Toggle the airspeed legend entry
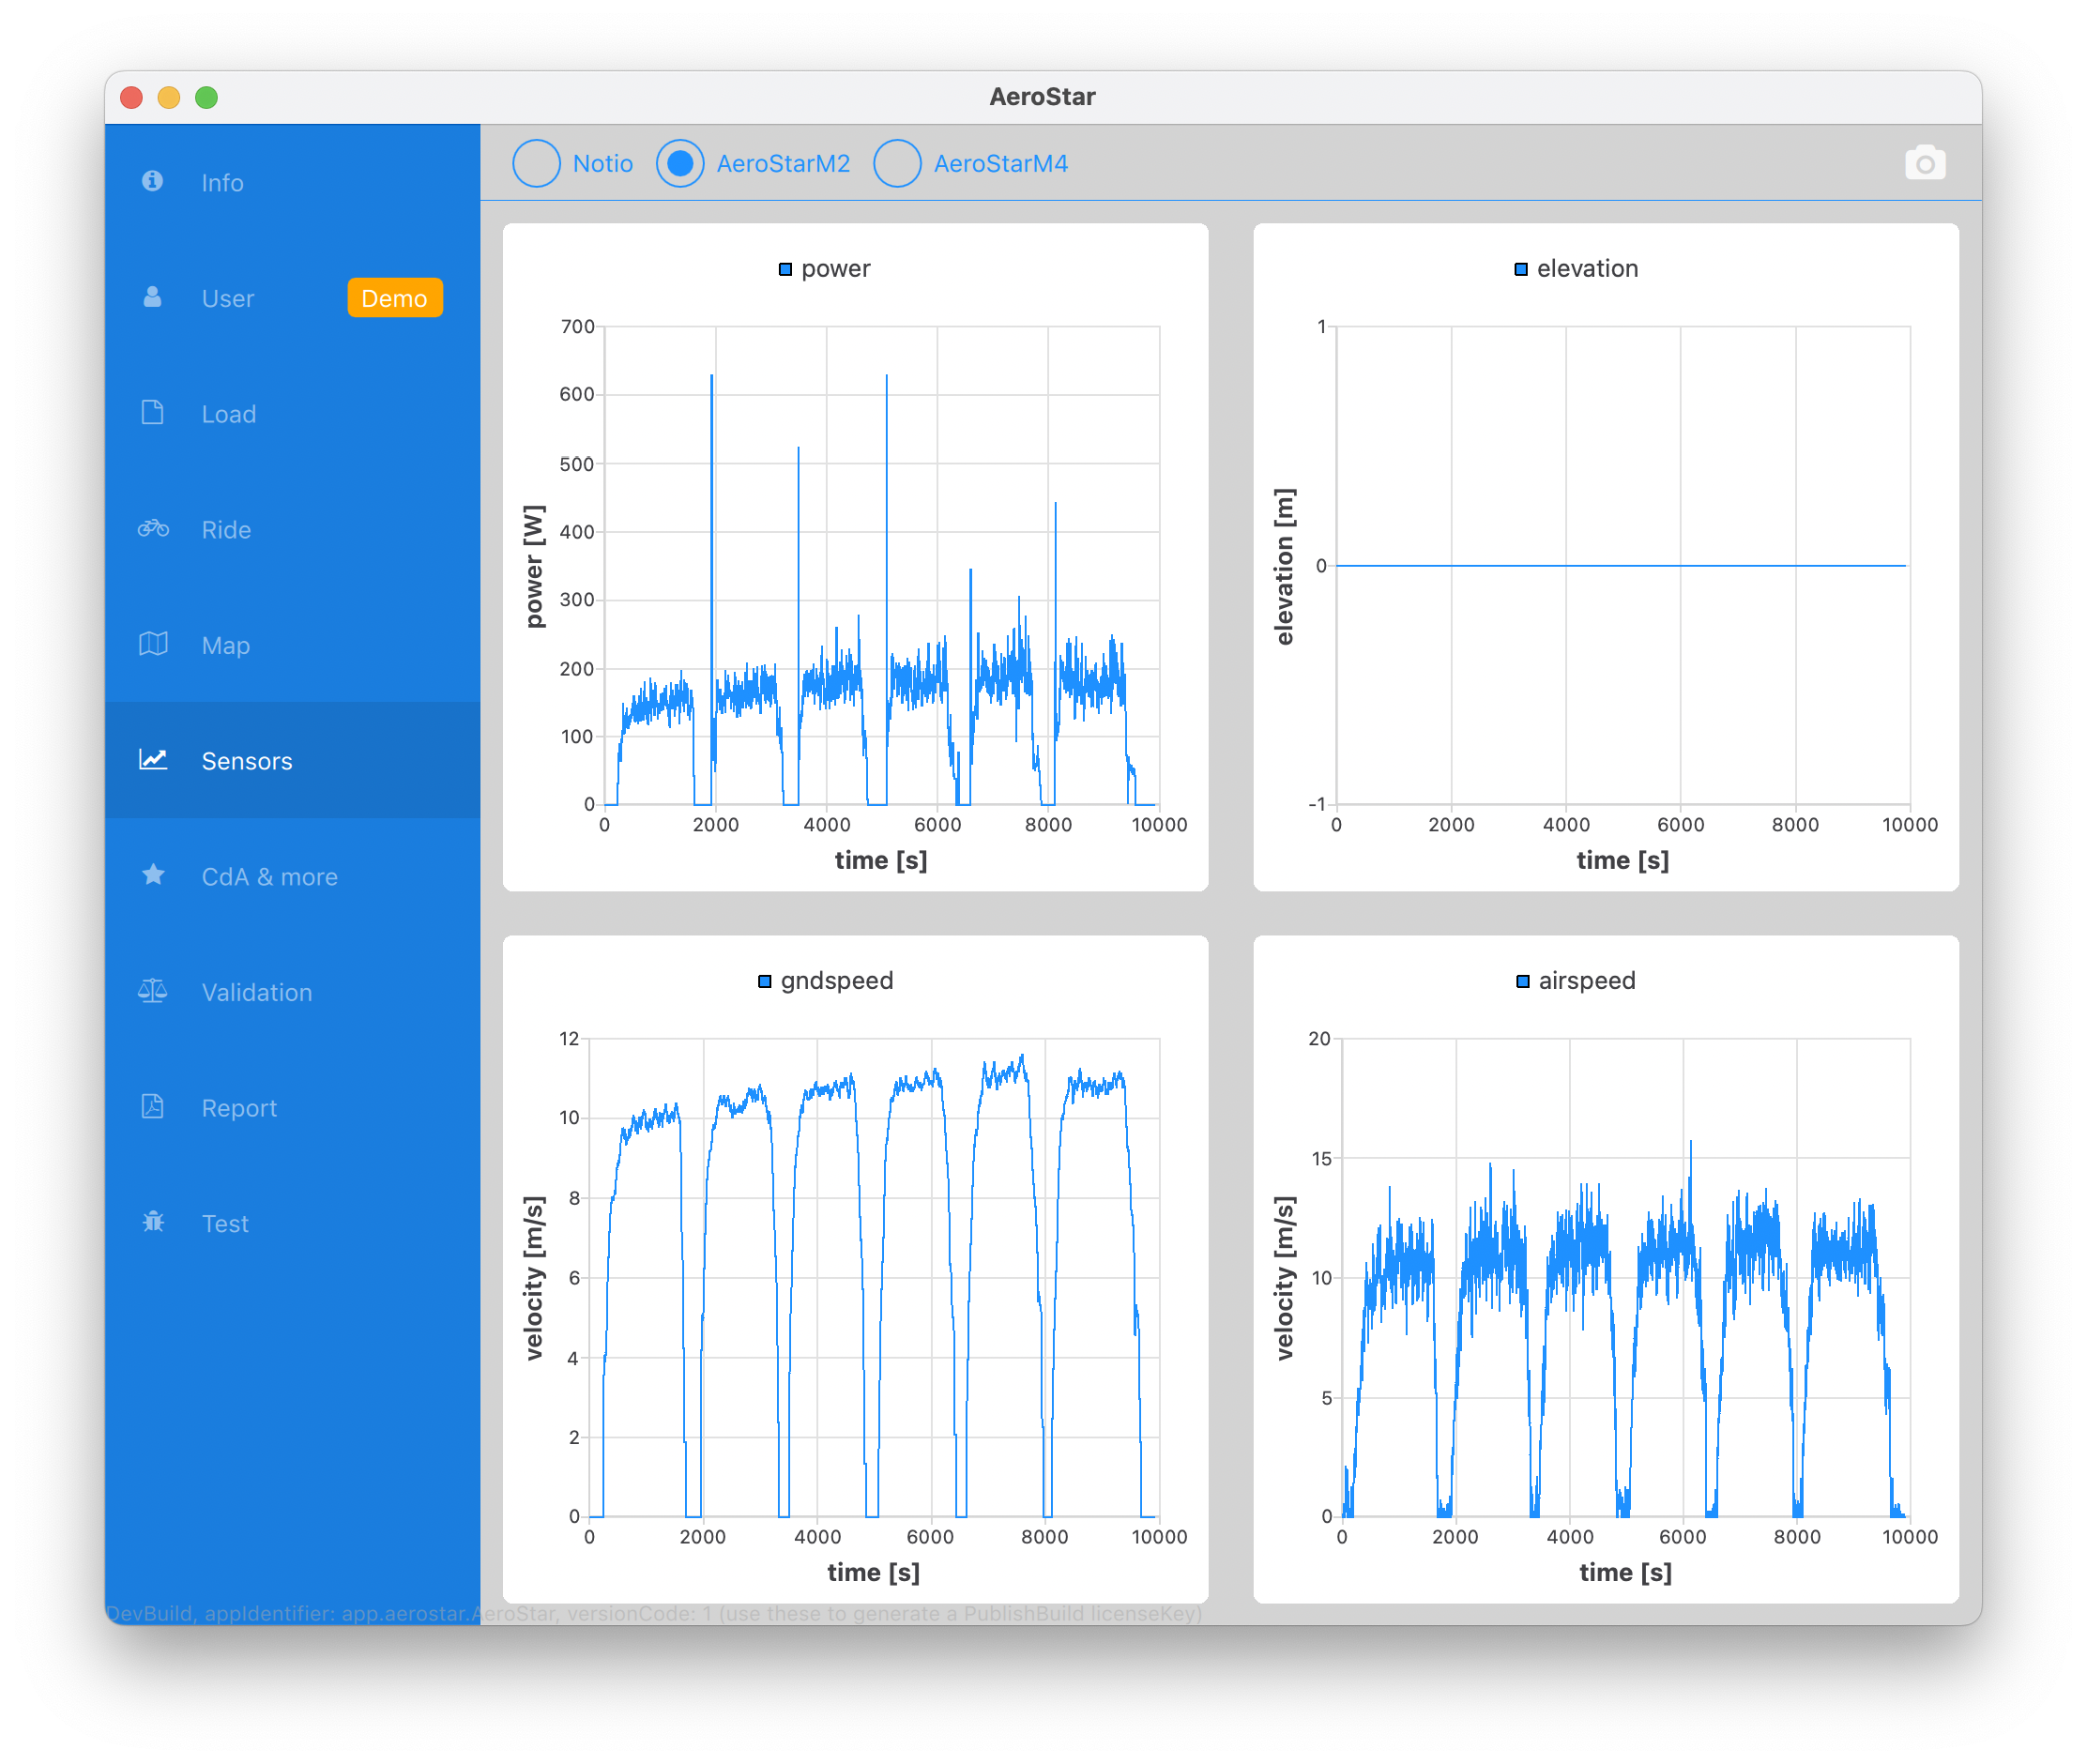The height and width of the screenshot is (1764, 2087). (1576, 981)
